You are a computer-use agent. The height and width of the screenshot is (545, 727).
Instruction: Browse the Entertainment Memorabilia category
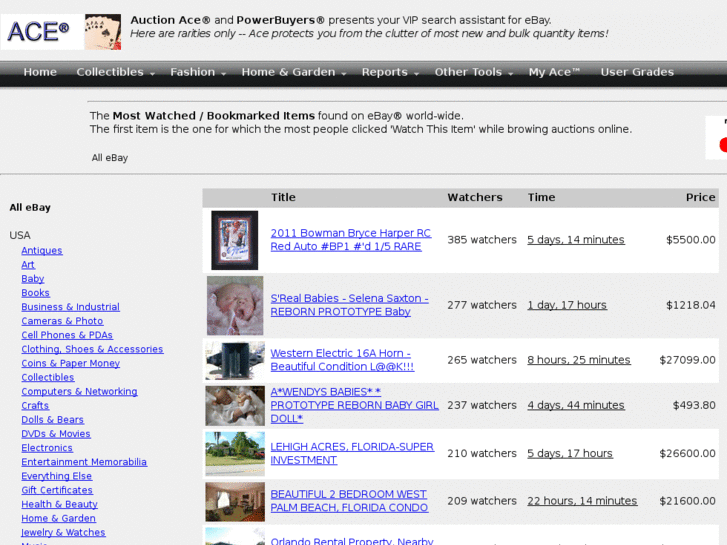(x=84, y=462)
